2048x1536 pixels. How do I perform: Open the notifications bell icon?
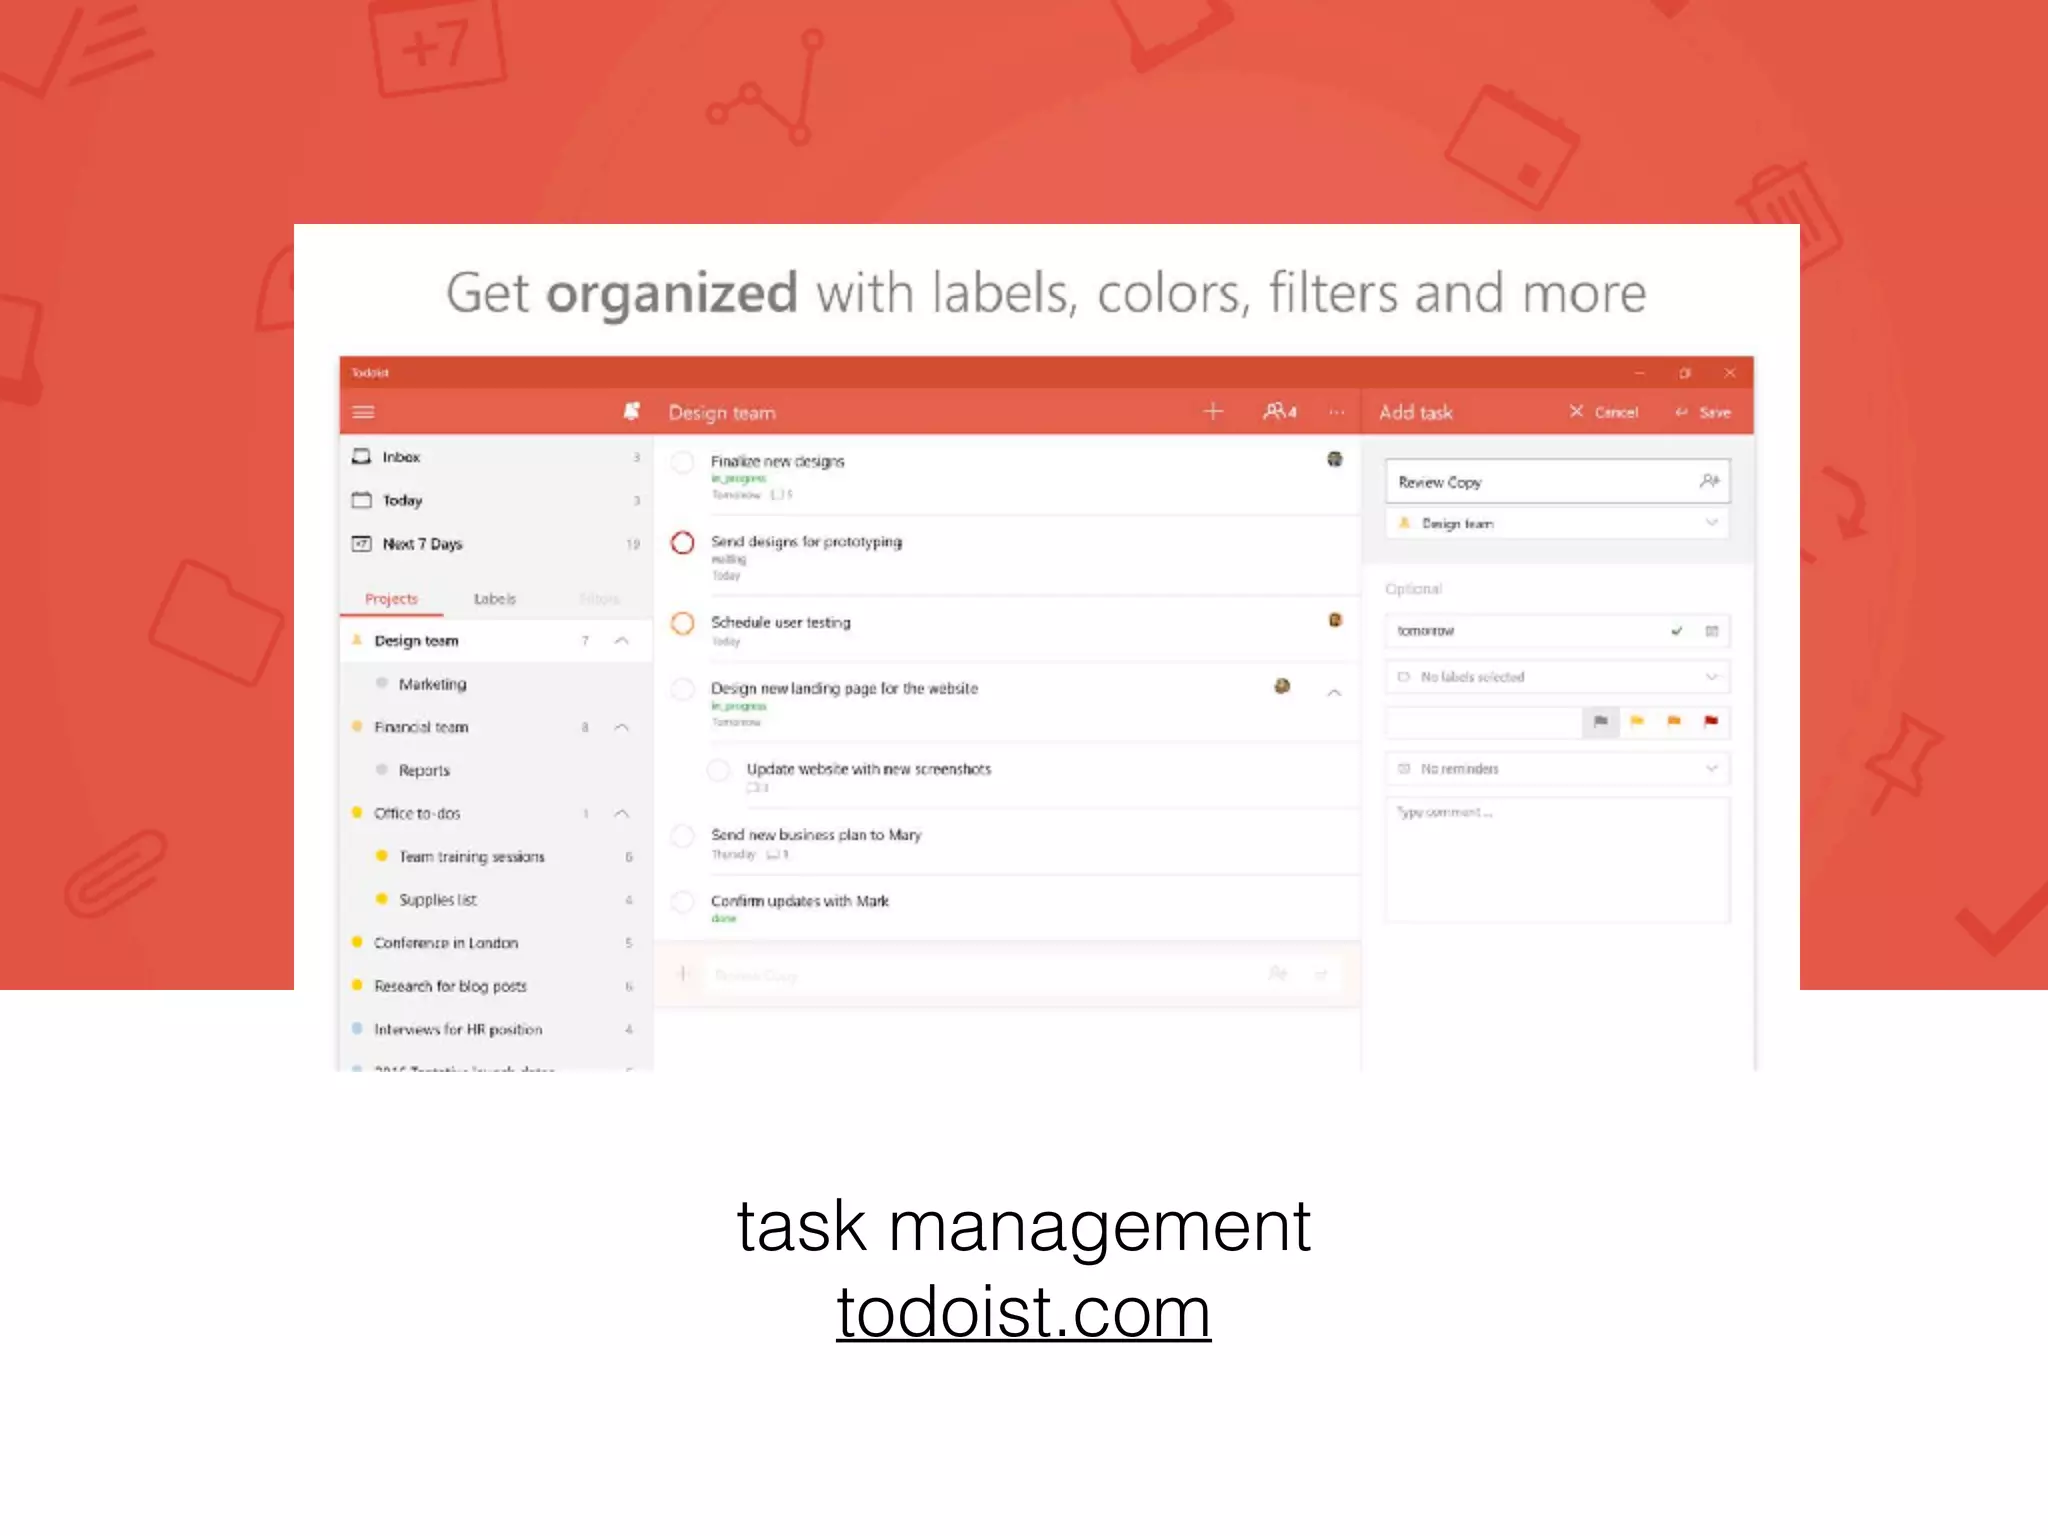tap(632, 411)
